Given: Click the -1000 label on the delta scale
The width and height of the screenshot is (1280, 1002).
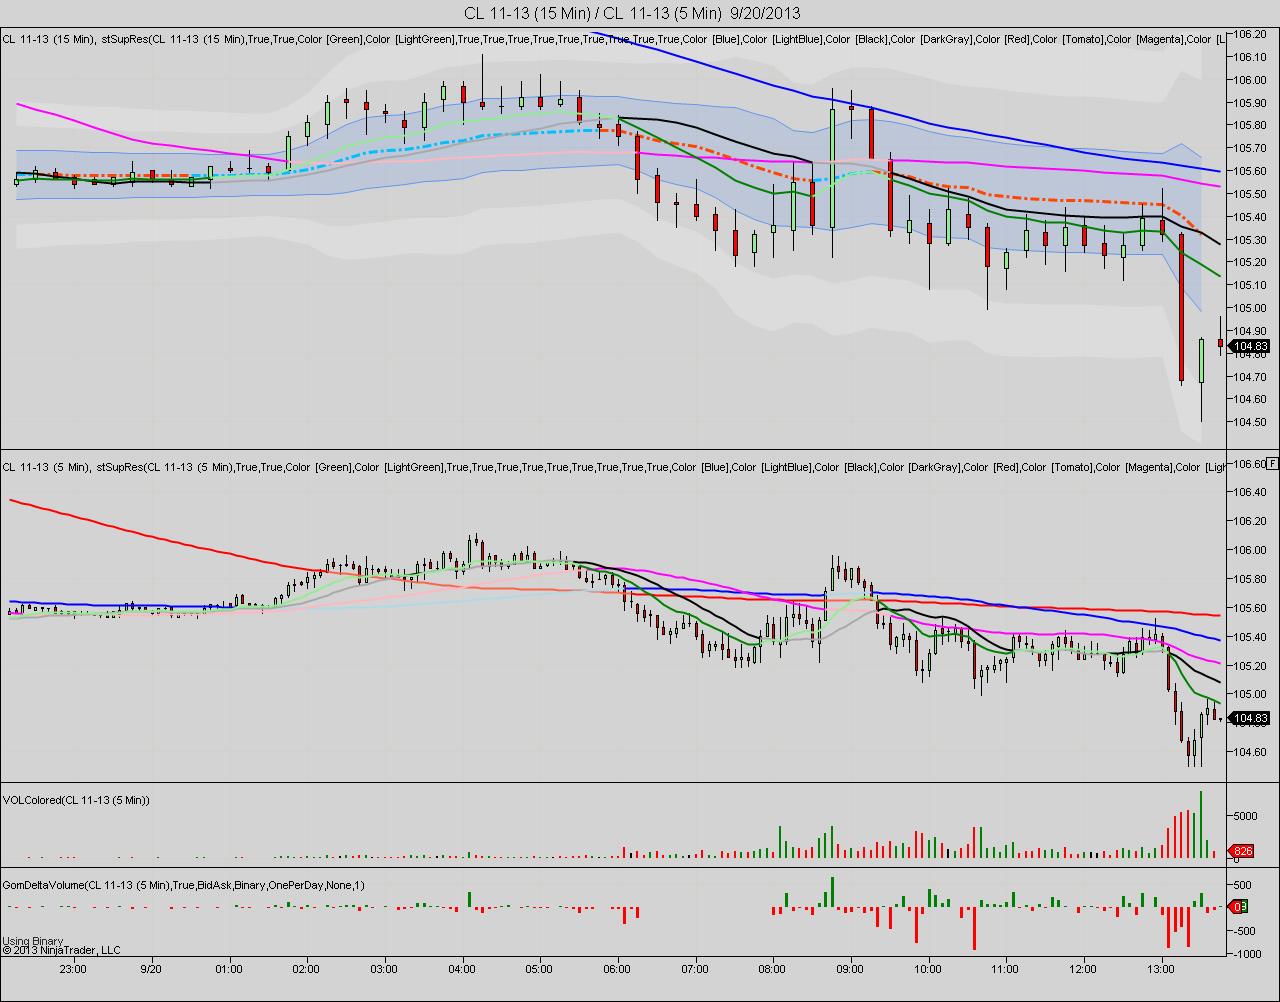Looking at the screenshot, I should tap(1246, 954).
